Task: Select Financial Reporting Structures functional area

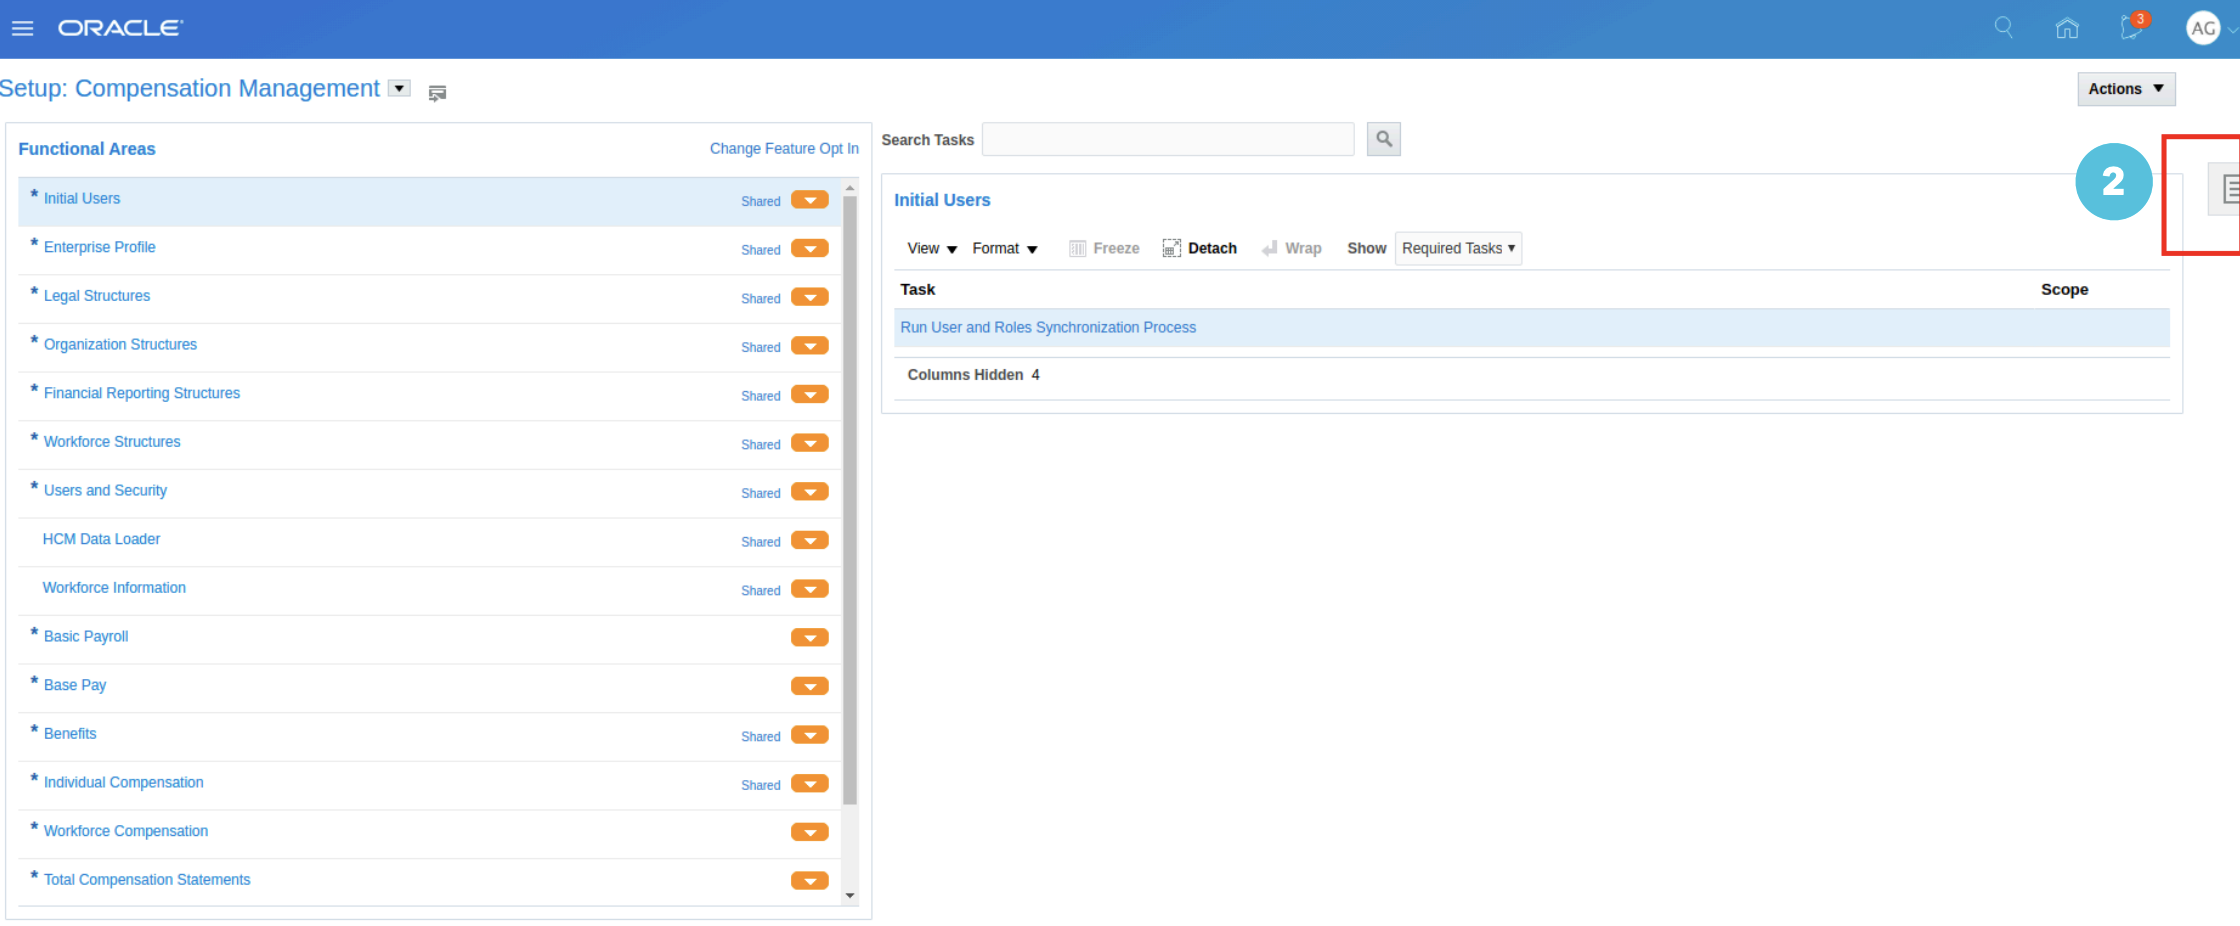Action: (x=142, y=393)
